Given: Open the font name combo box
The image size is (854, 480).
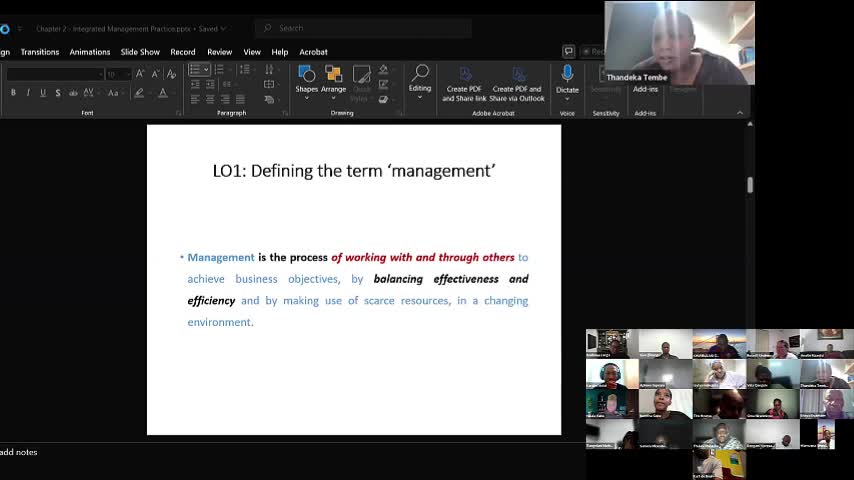Looking at the screenshot, I should pyautogui.click(x=54, y=74).
